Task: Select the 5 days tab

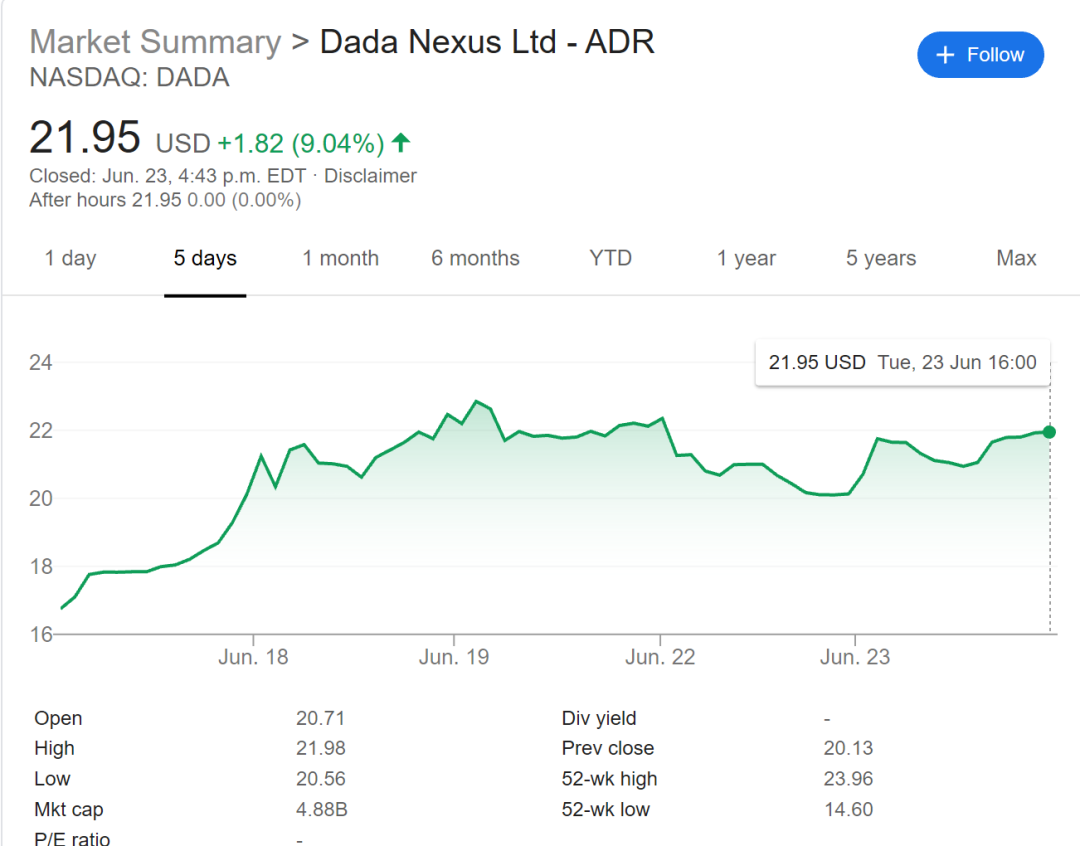Action: tap(205, 258)
